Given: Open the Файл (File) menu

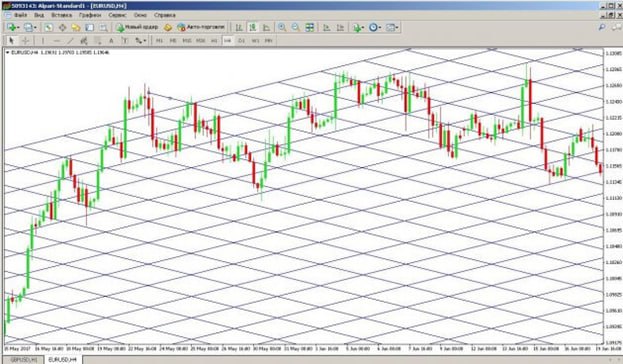Looking at the screenshot, I should coord(21,15).
